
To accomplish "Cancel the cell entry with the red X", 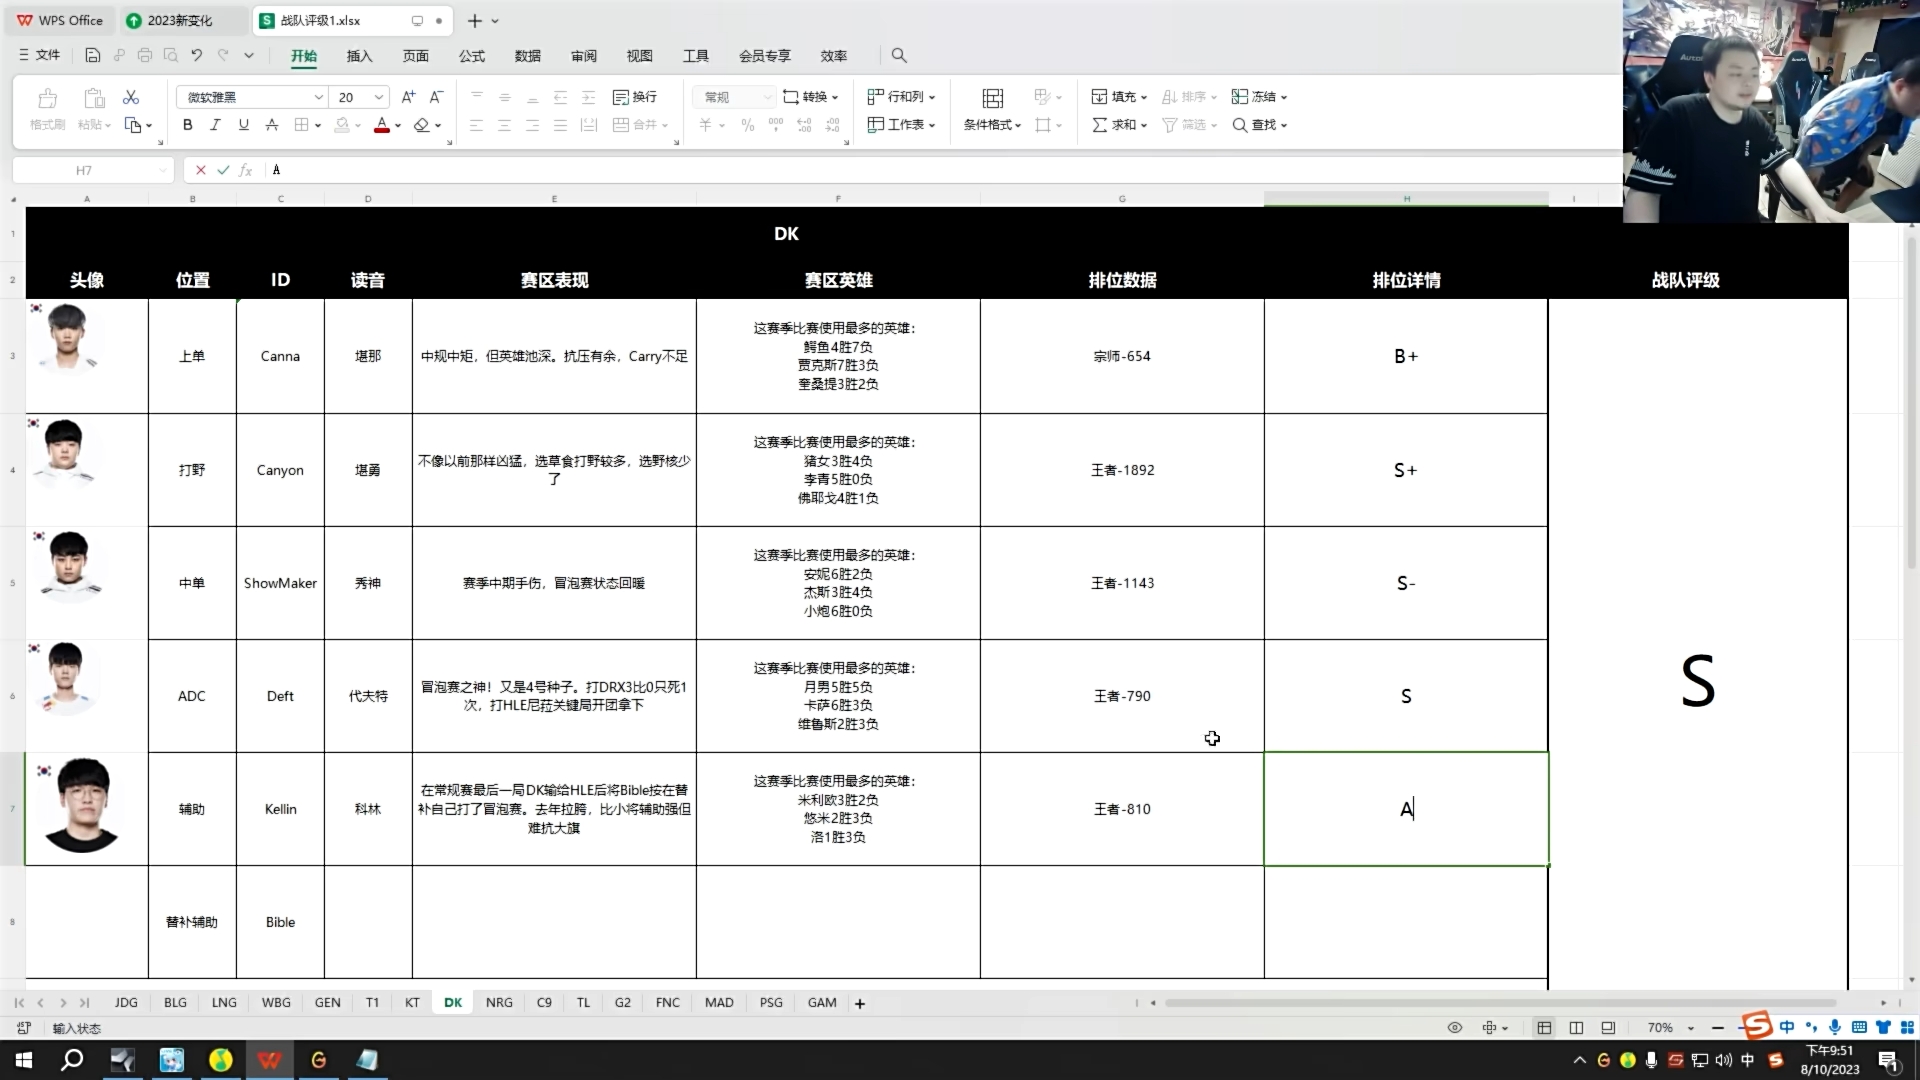I will [x=201, y=170].
